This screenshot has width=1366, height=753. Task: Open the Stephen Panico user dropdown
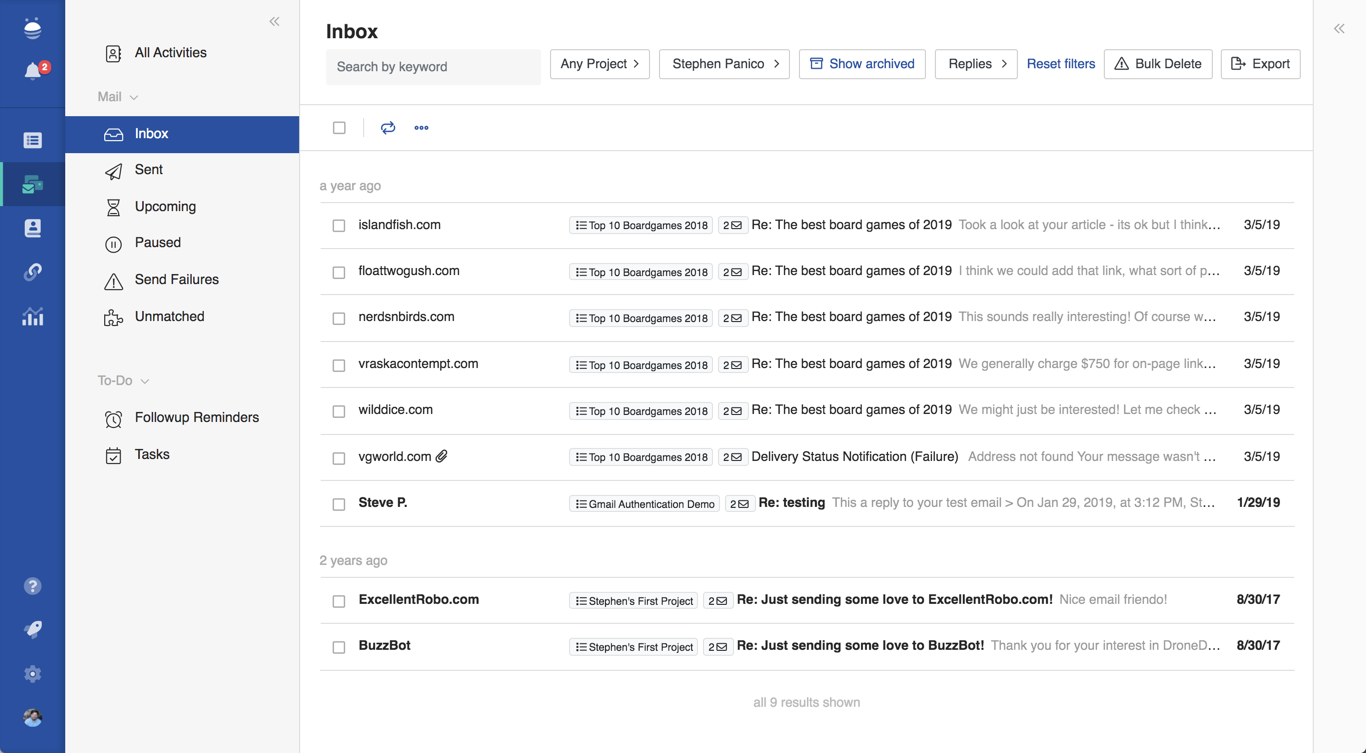[x=724, y=64]
